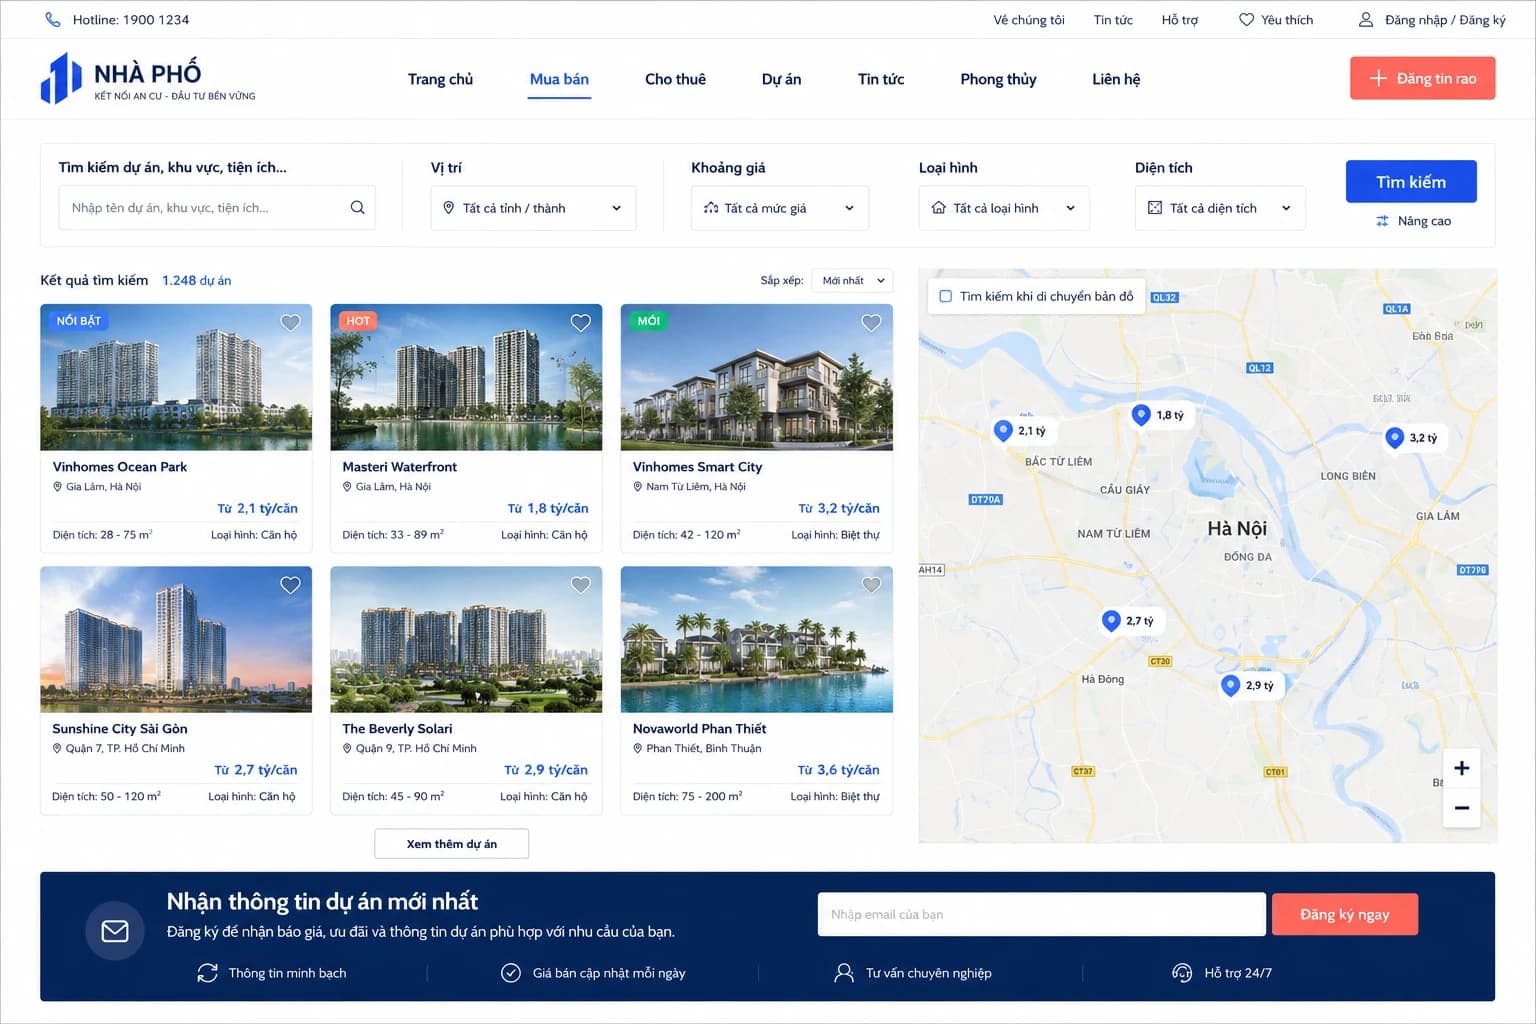Click the Hỗ trợ 24/7 headset icon
Screen dimensions: 1536x1024
click(x=1182, y=973)
